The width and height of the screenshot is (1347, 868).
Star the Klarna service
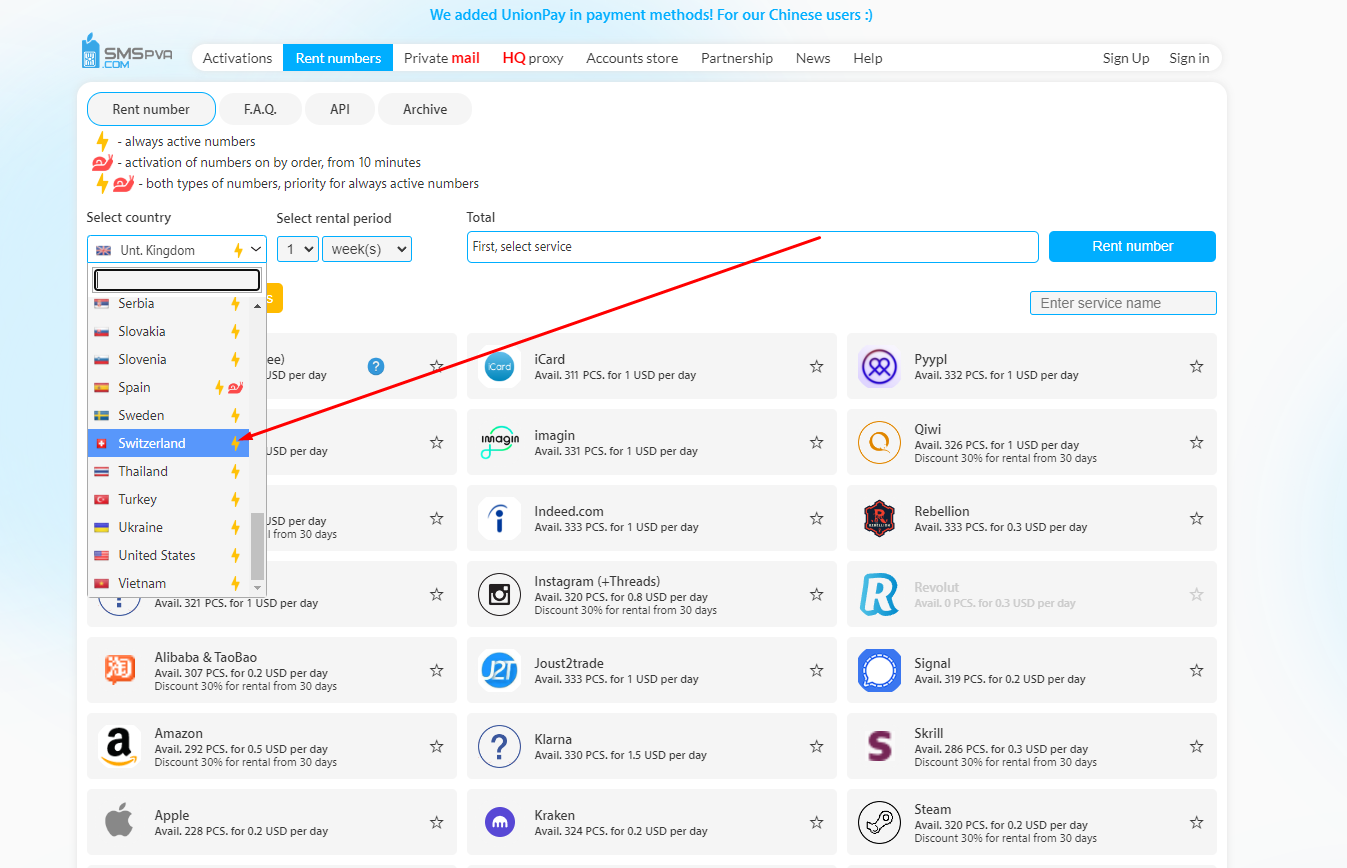(x=817, y=747)
